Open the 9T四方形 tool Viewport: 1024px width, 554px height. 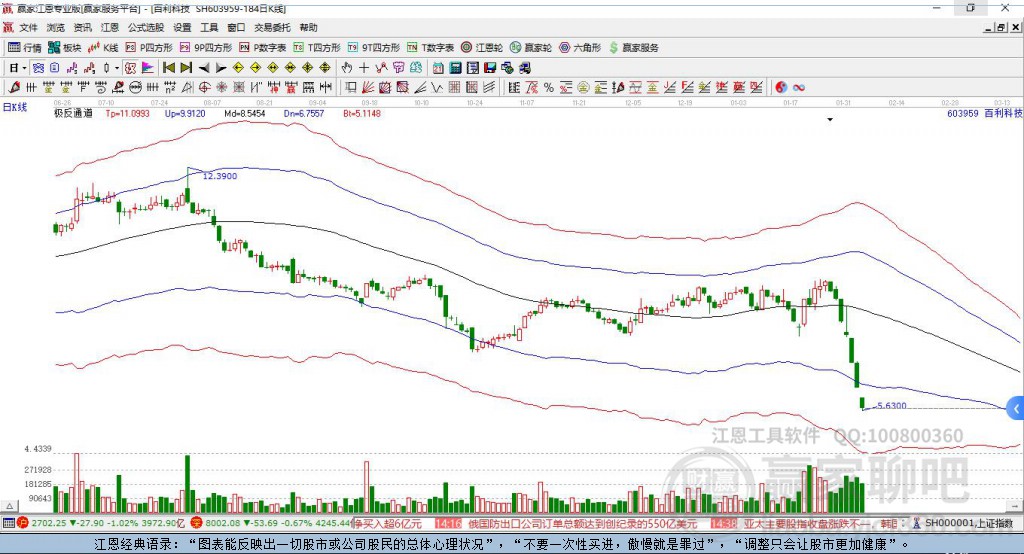tap(374, 48)
